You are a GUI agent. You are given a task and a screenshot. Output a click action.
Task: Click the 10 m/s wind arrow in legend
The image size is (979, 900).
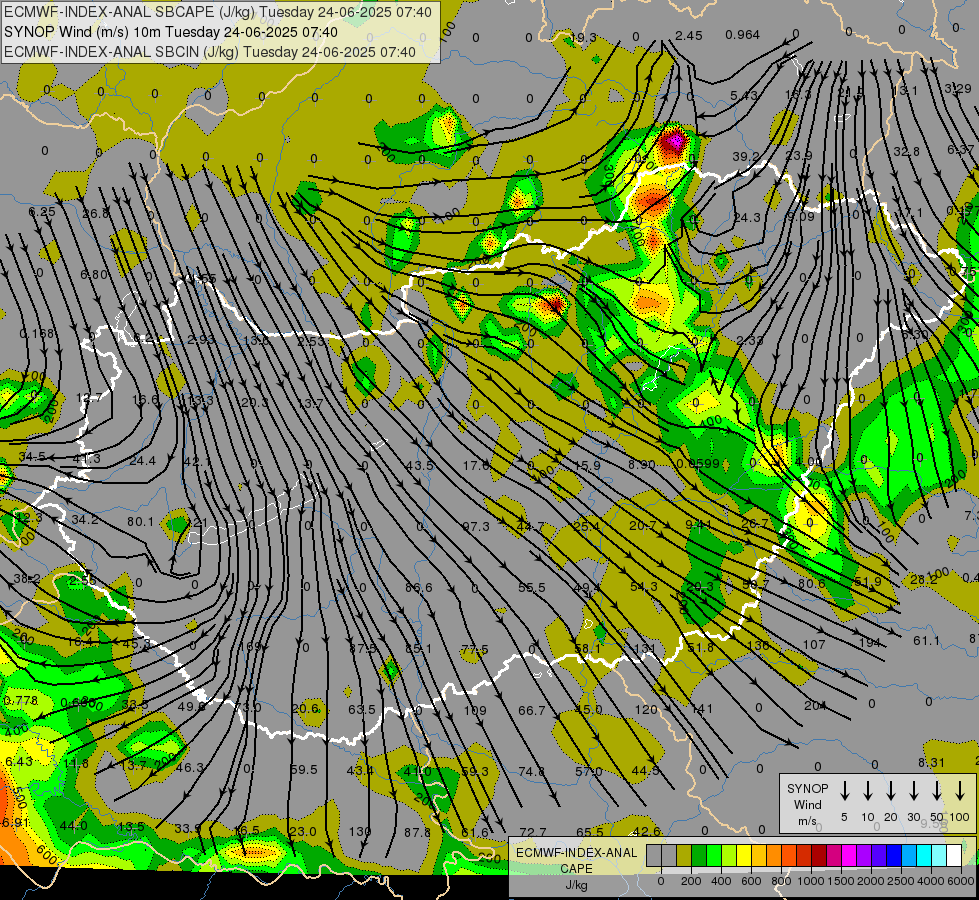[x=868, y=791]
